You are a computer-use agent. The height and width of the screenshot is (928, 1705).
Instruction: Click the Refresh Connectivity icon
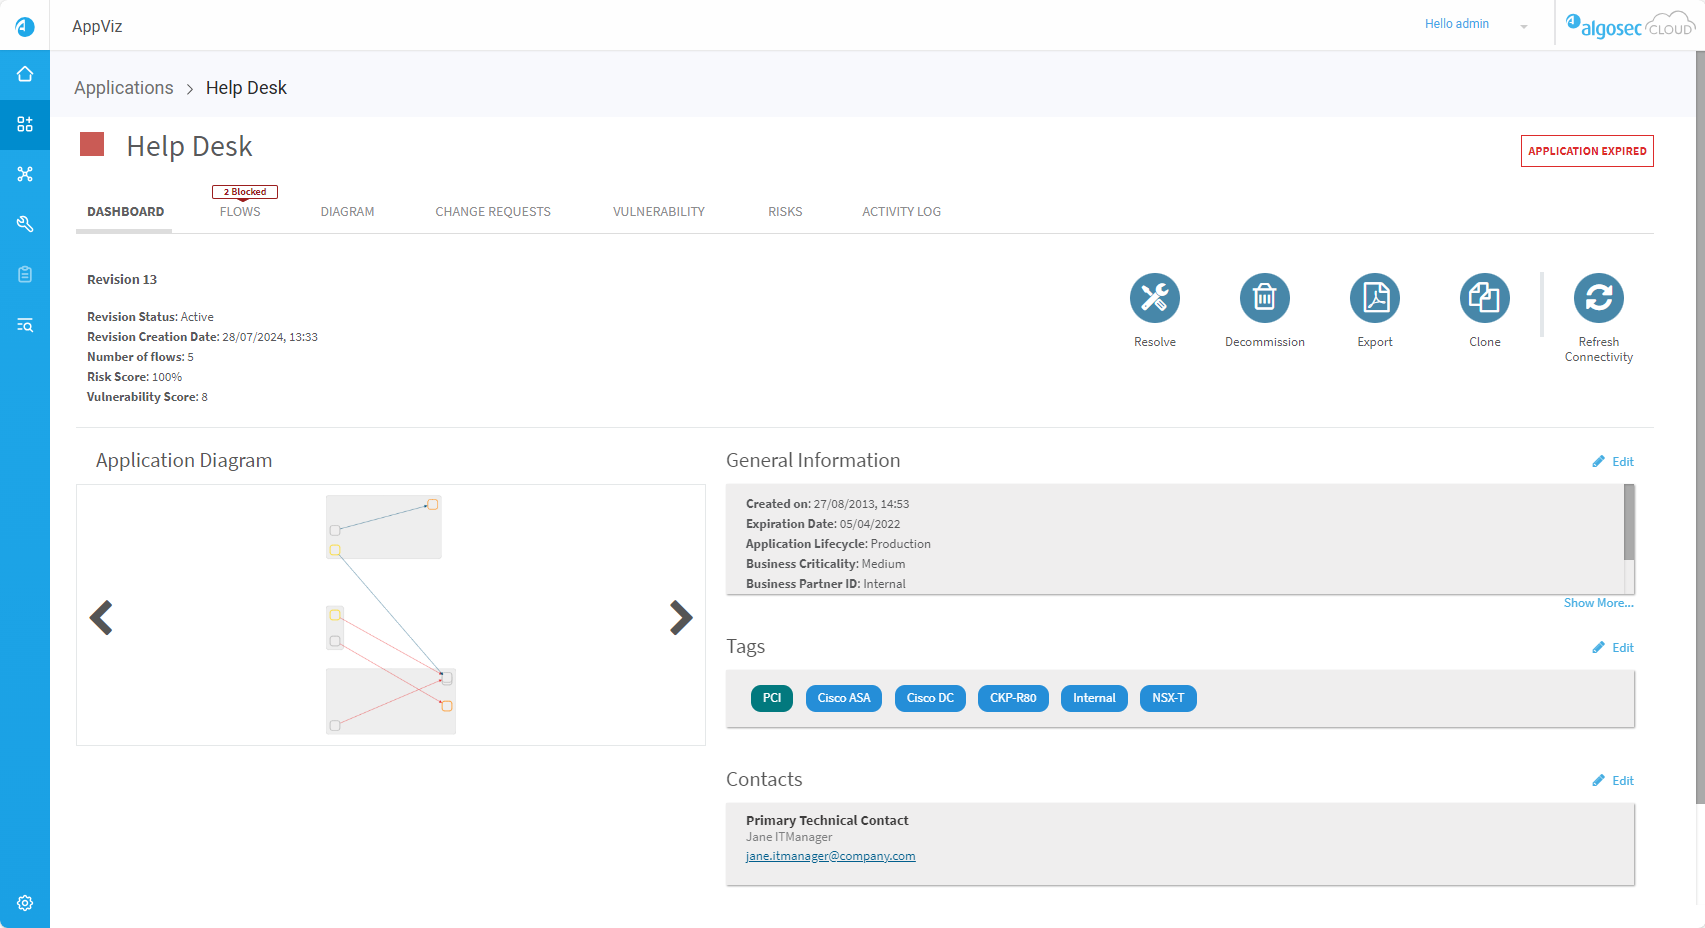tap(1598, 298)
